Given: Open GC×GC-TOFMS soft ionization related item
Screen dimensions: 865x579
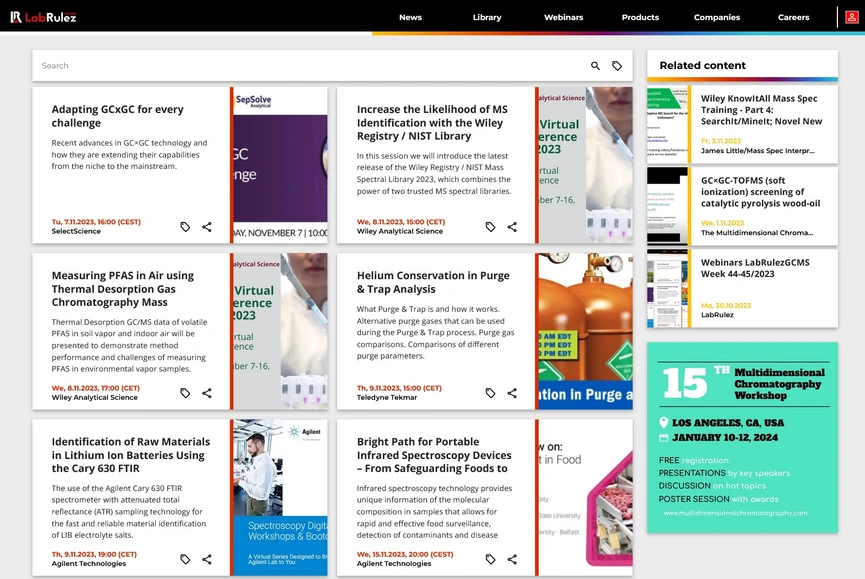Looking at the screenshot, I should [x=760, y=192].
